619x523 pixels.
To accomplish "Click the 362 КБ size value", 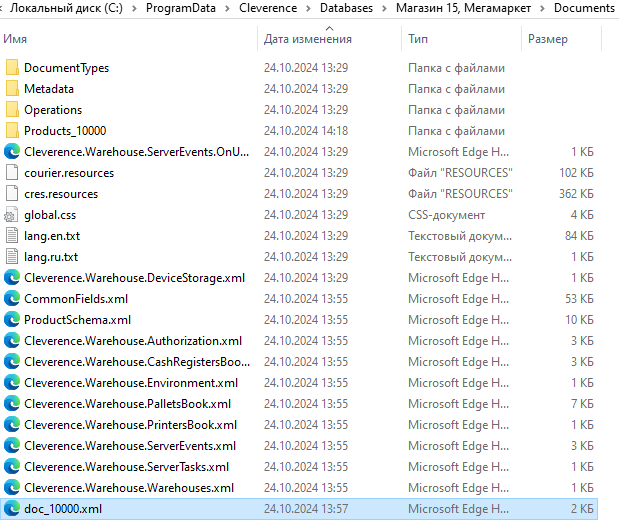I will pos(576,194).
